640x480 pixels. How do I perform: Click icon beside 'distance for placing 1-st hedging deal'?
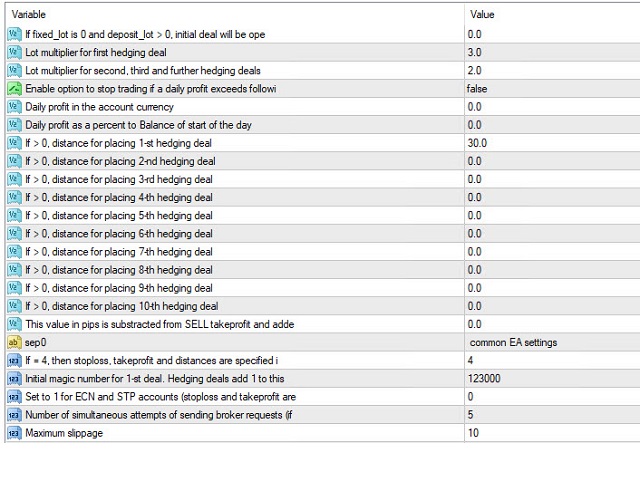[x=14, y=143]
